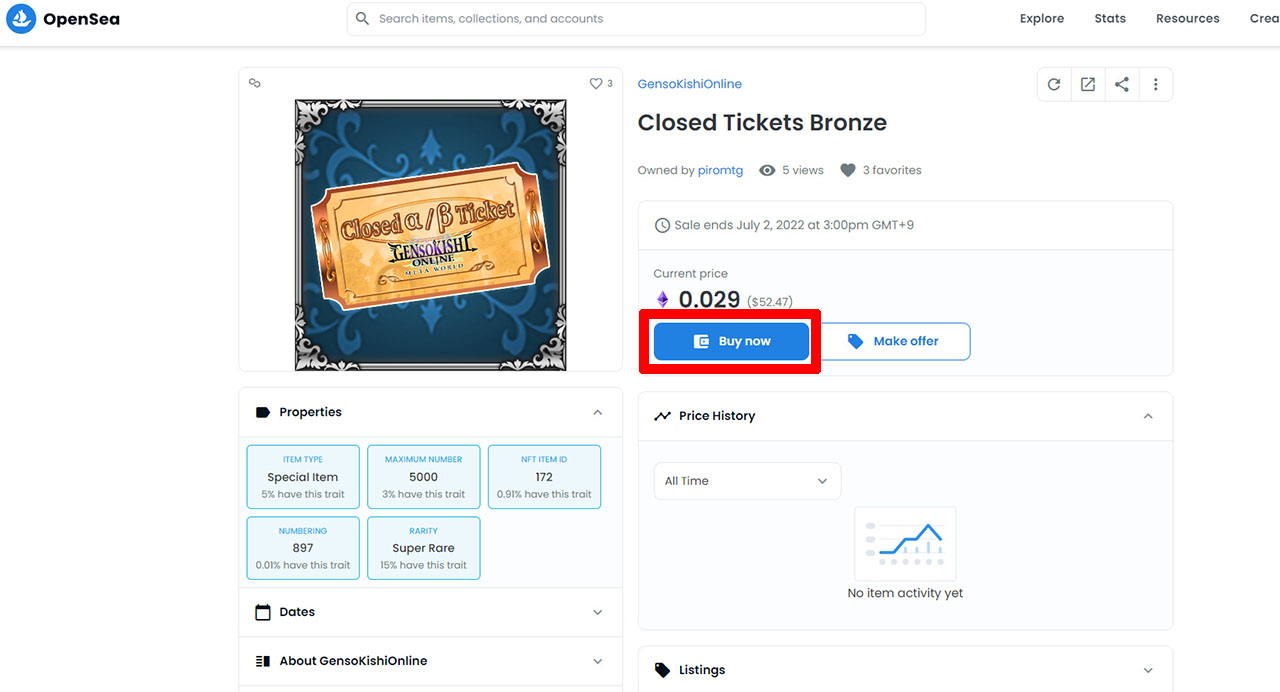1280x692 pixels.
Task: Open the Explore menu
Action: (1042, 19)
